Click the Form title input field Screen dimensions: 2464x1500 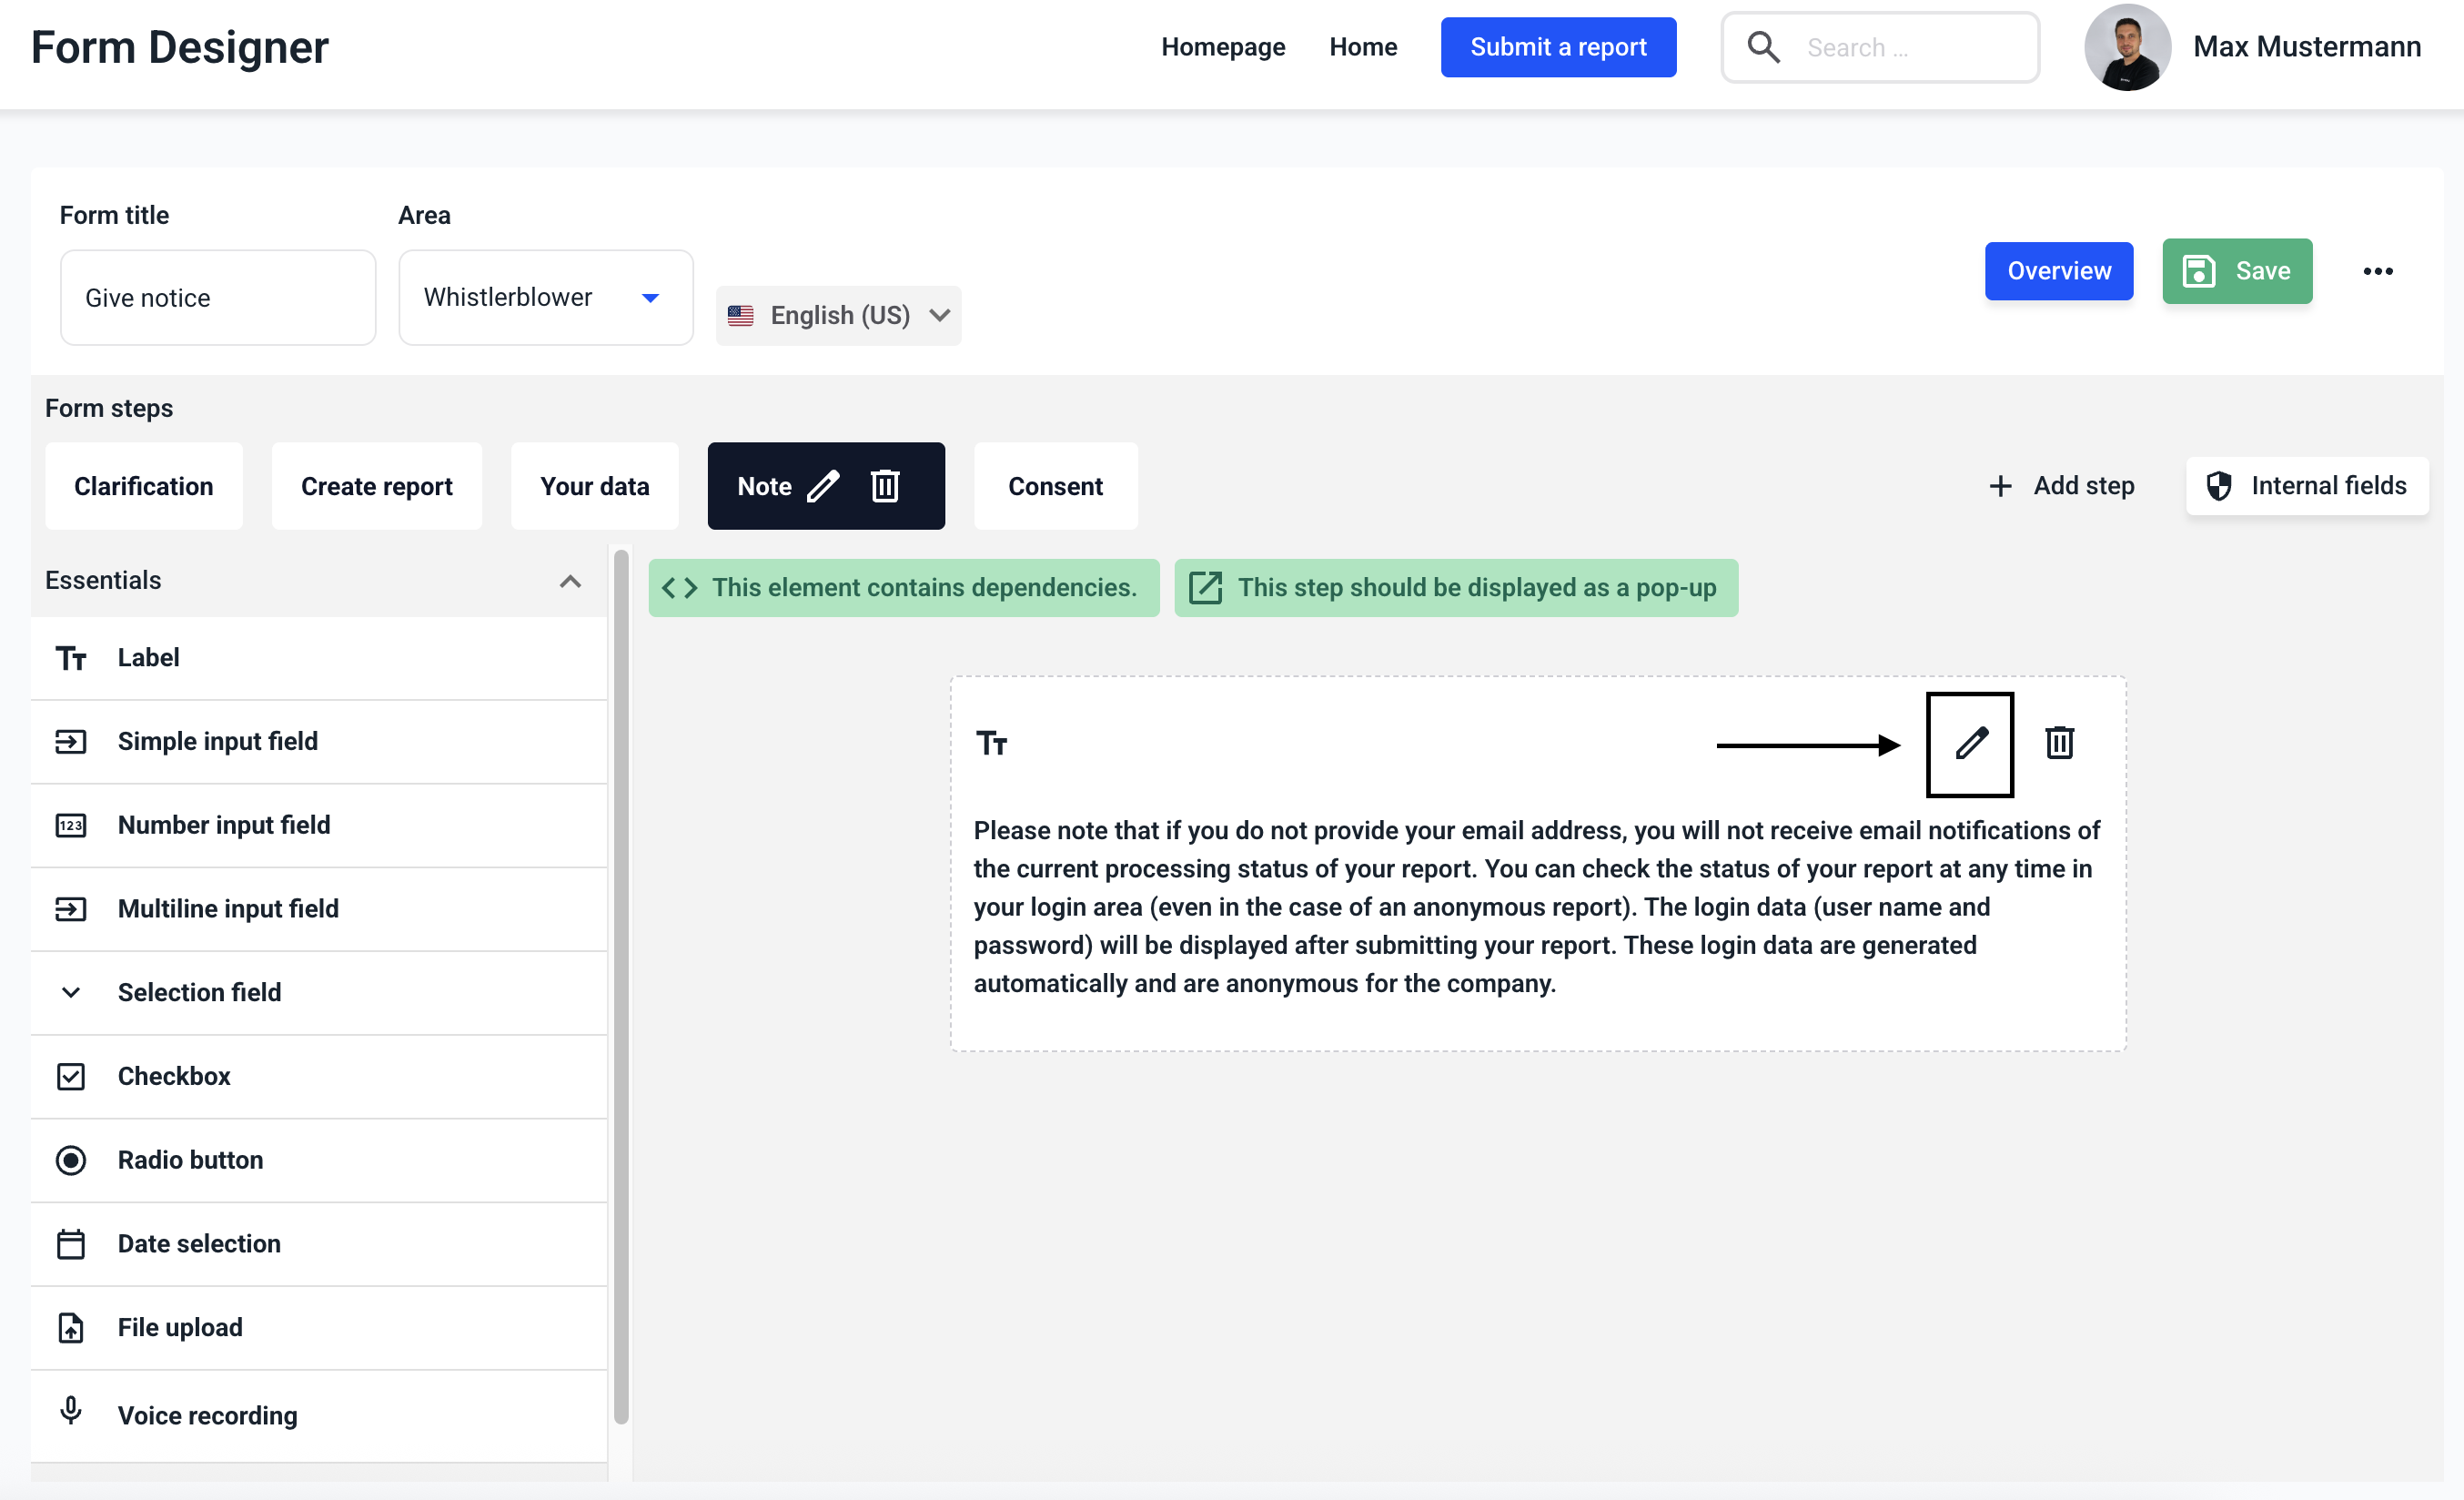coord(218,298)
